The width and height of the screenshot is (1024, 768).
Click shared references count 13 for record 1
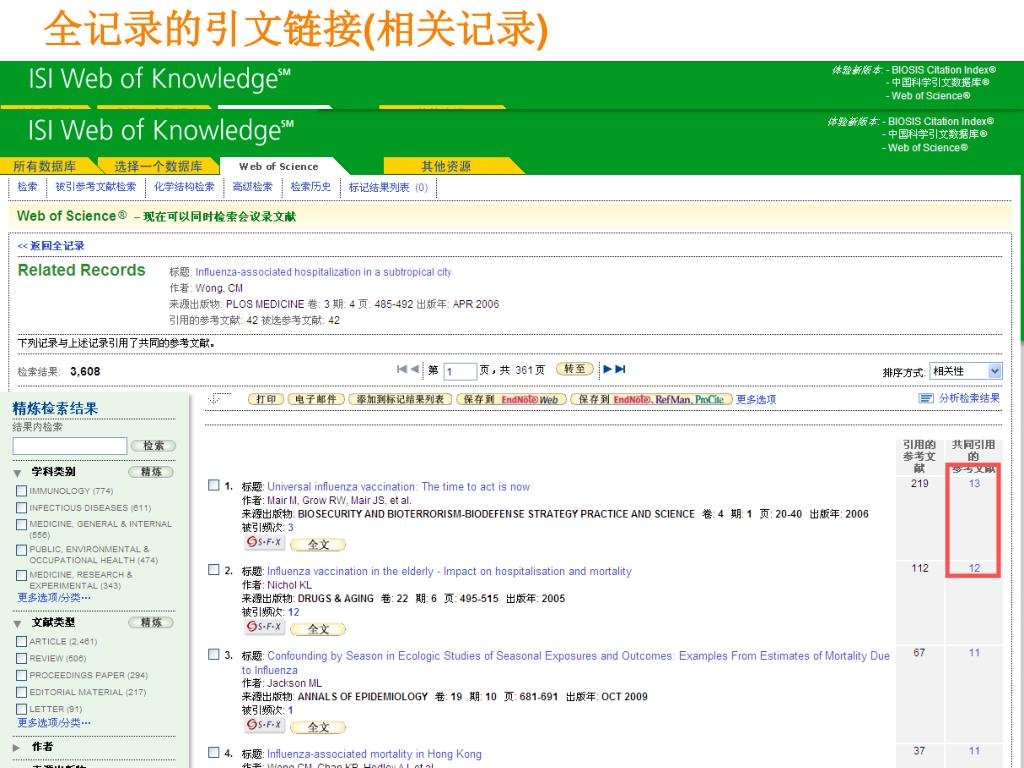974,483
